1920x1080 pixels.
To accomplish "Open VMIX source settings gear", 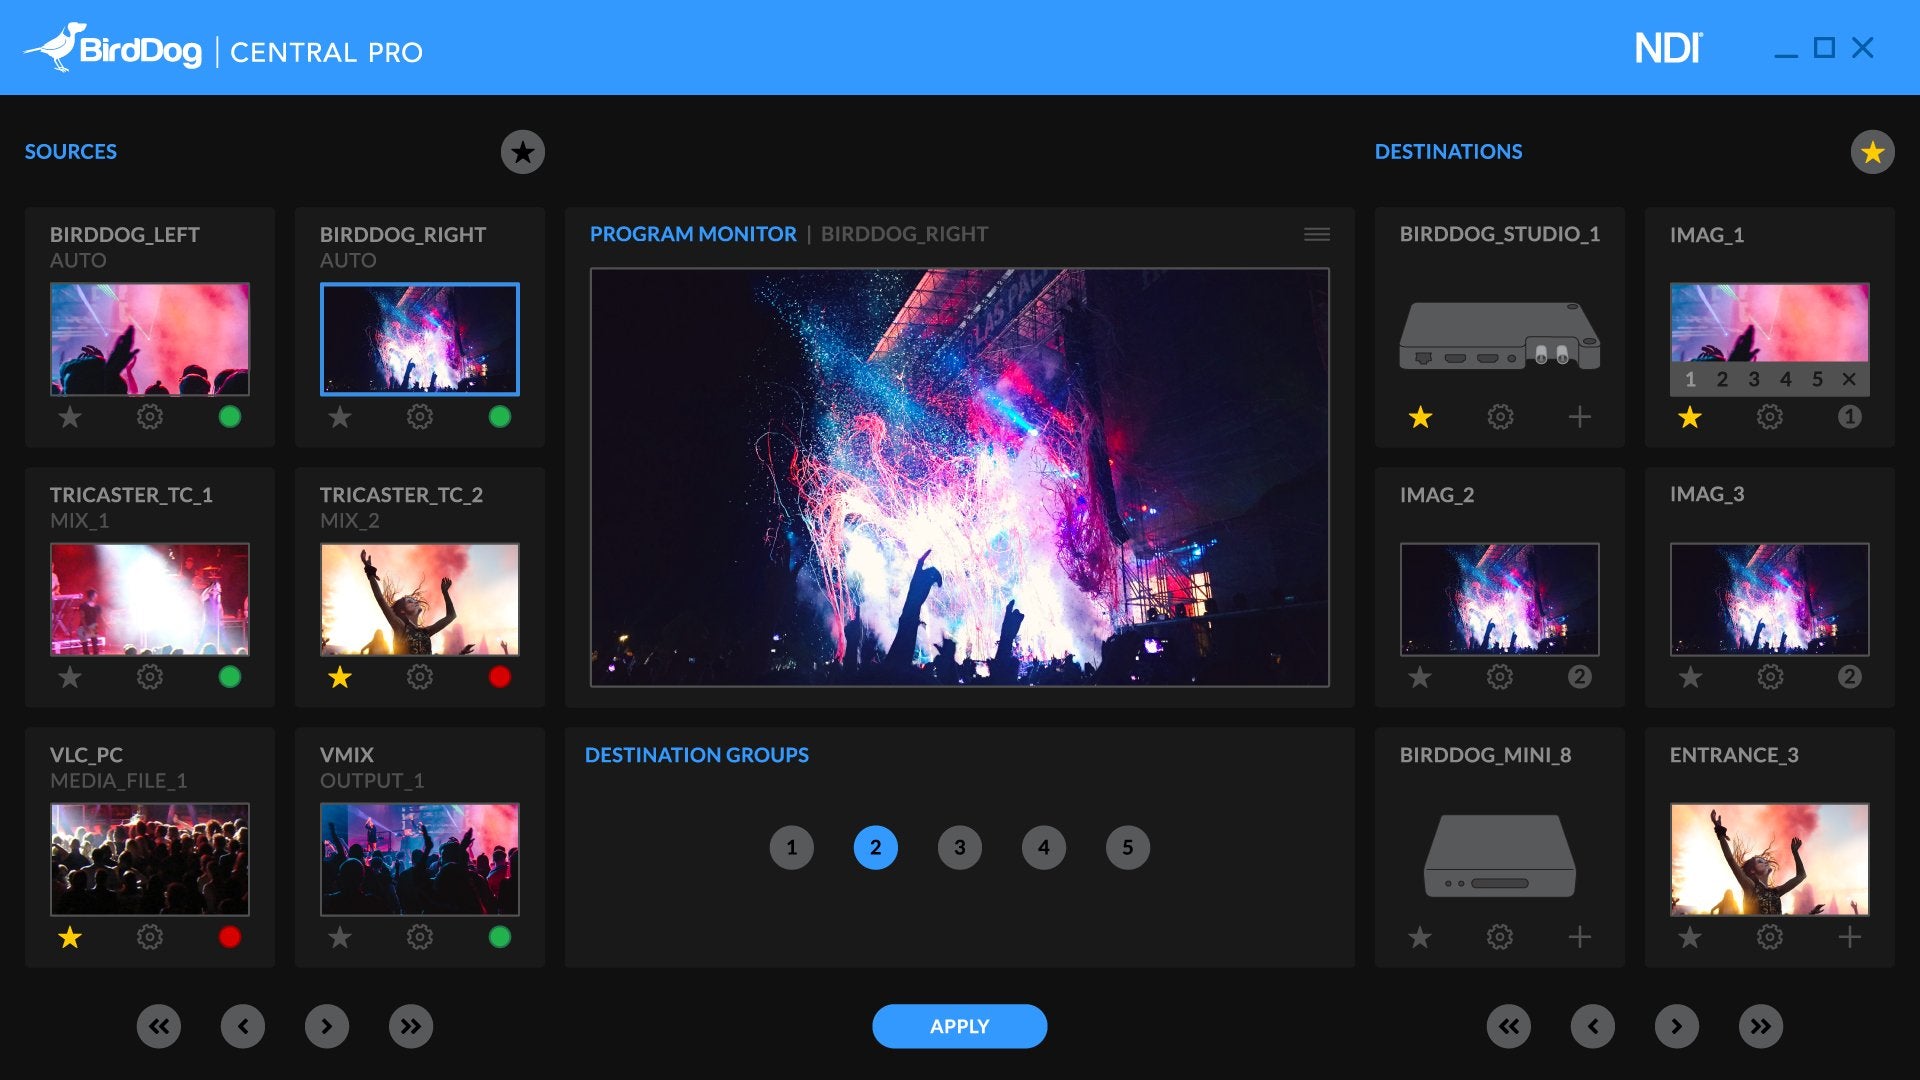I will point(420,937).
